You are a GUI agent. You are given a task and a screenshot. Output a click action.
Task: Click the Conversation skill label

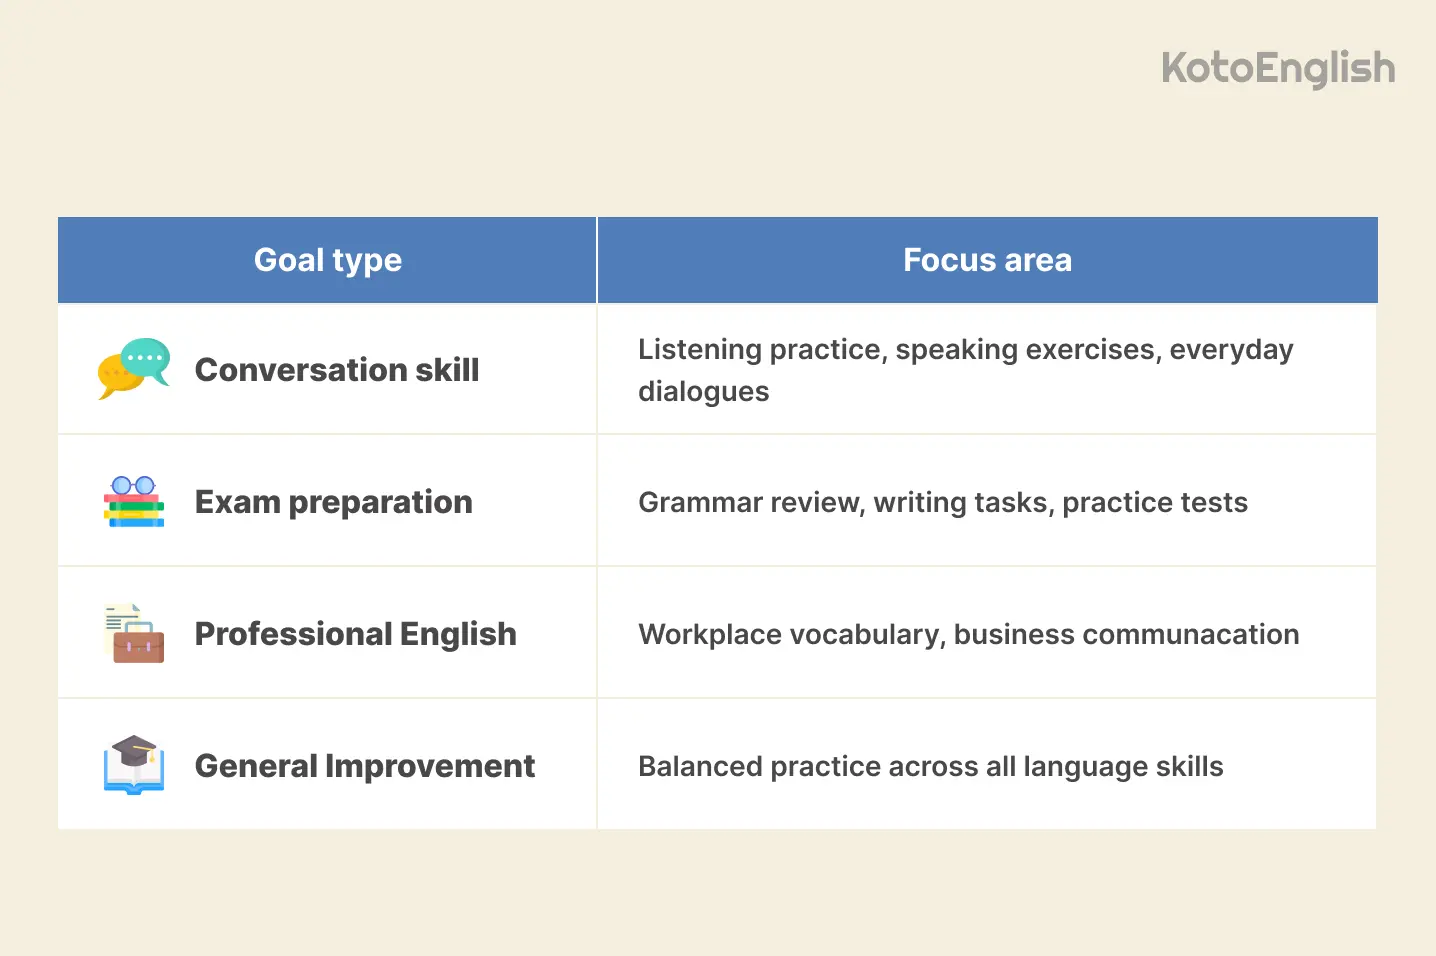pos(337,370)
